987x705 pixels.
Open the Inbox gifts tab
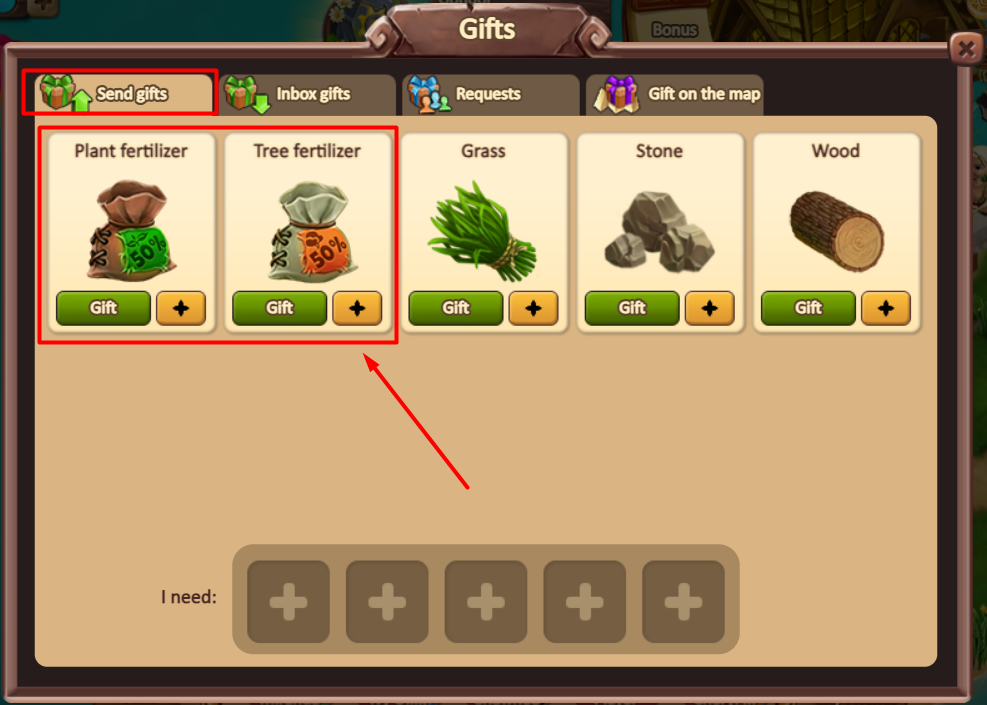pyautogui.click(x=307, y=94)
